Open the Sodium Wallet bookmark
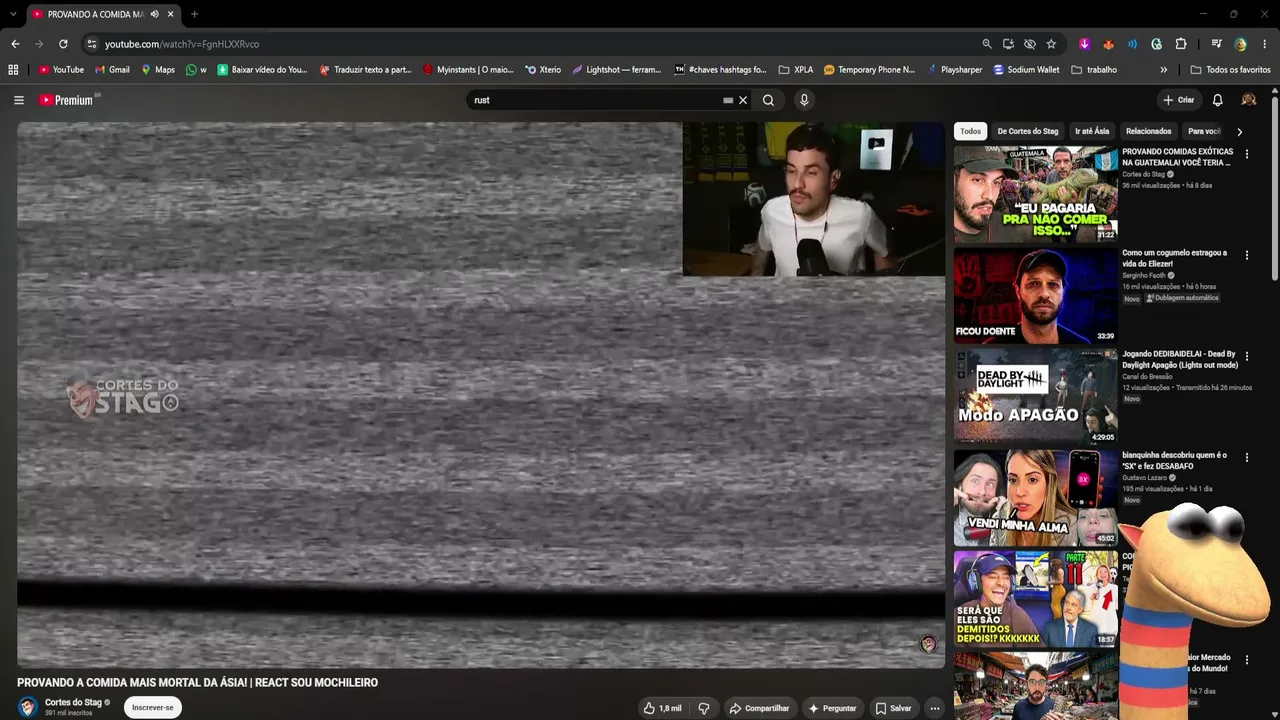This screenshot has height=720, width=1280. click(1026, 70)
